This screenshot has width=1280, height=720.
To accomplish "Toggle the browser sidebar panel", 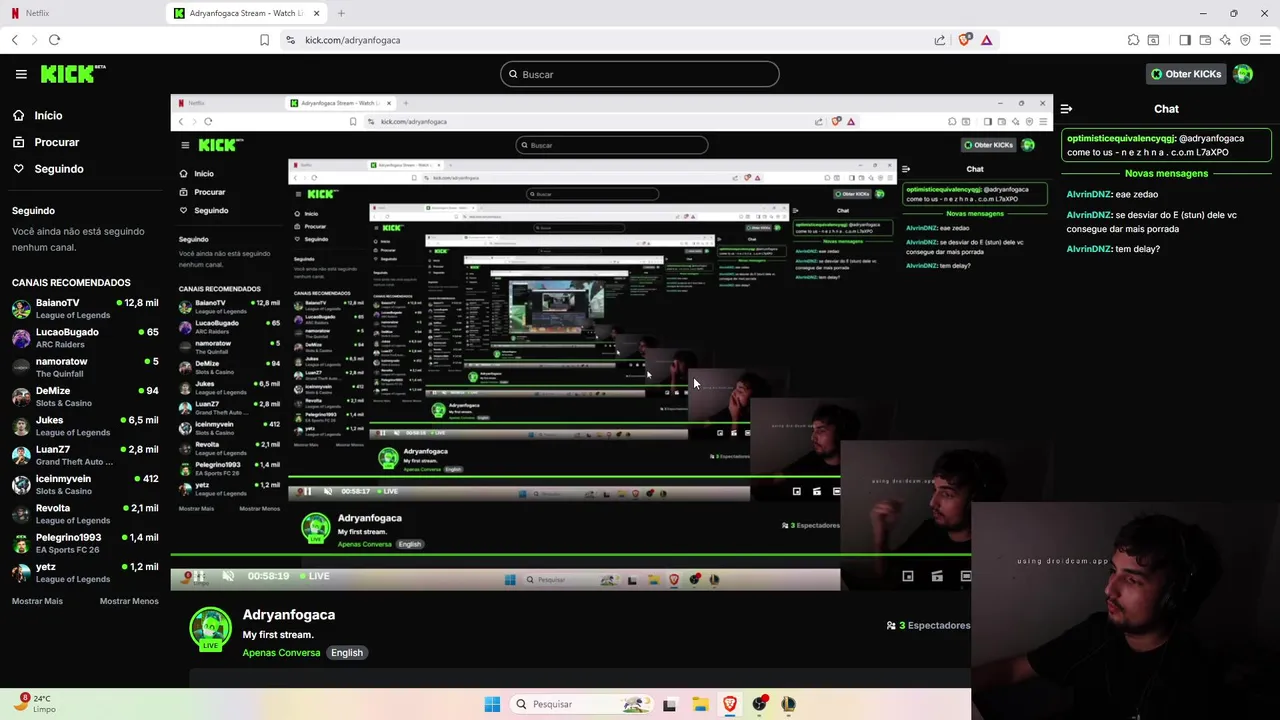I will click(1185, 40).
